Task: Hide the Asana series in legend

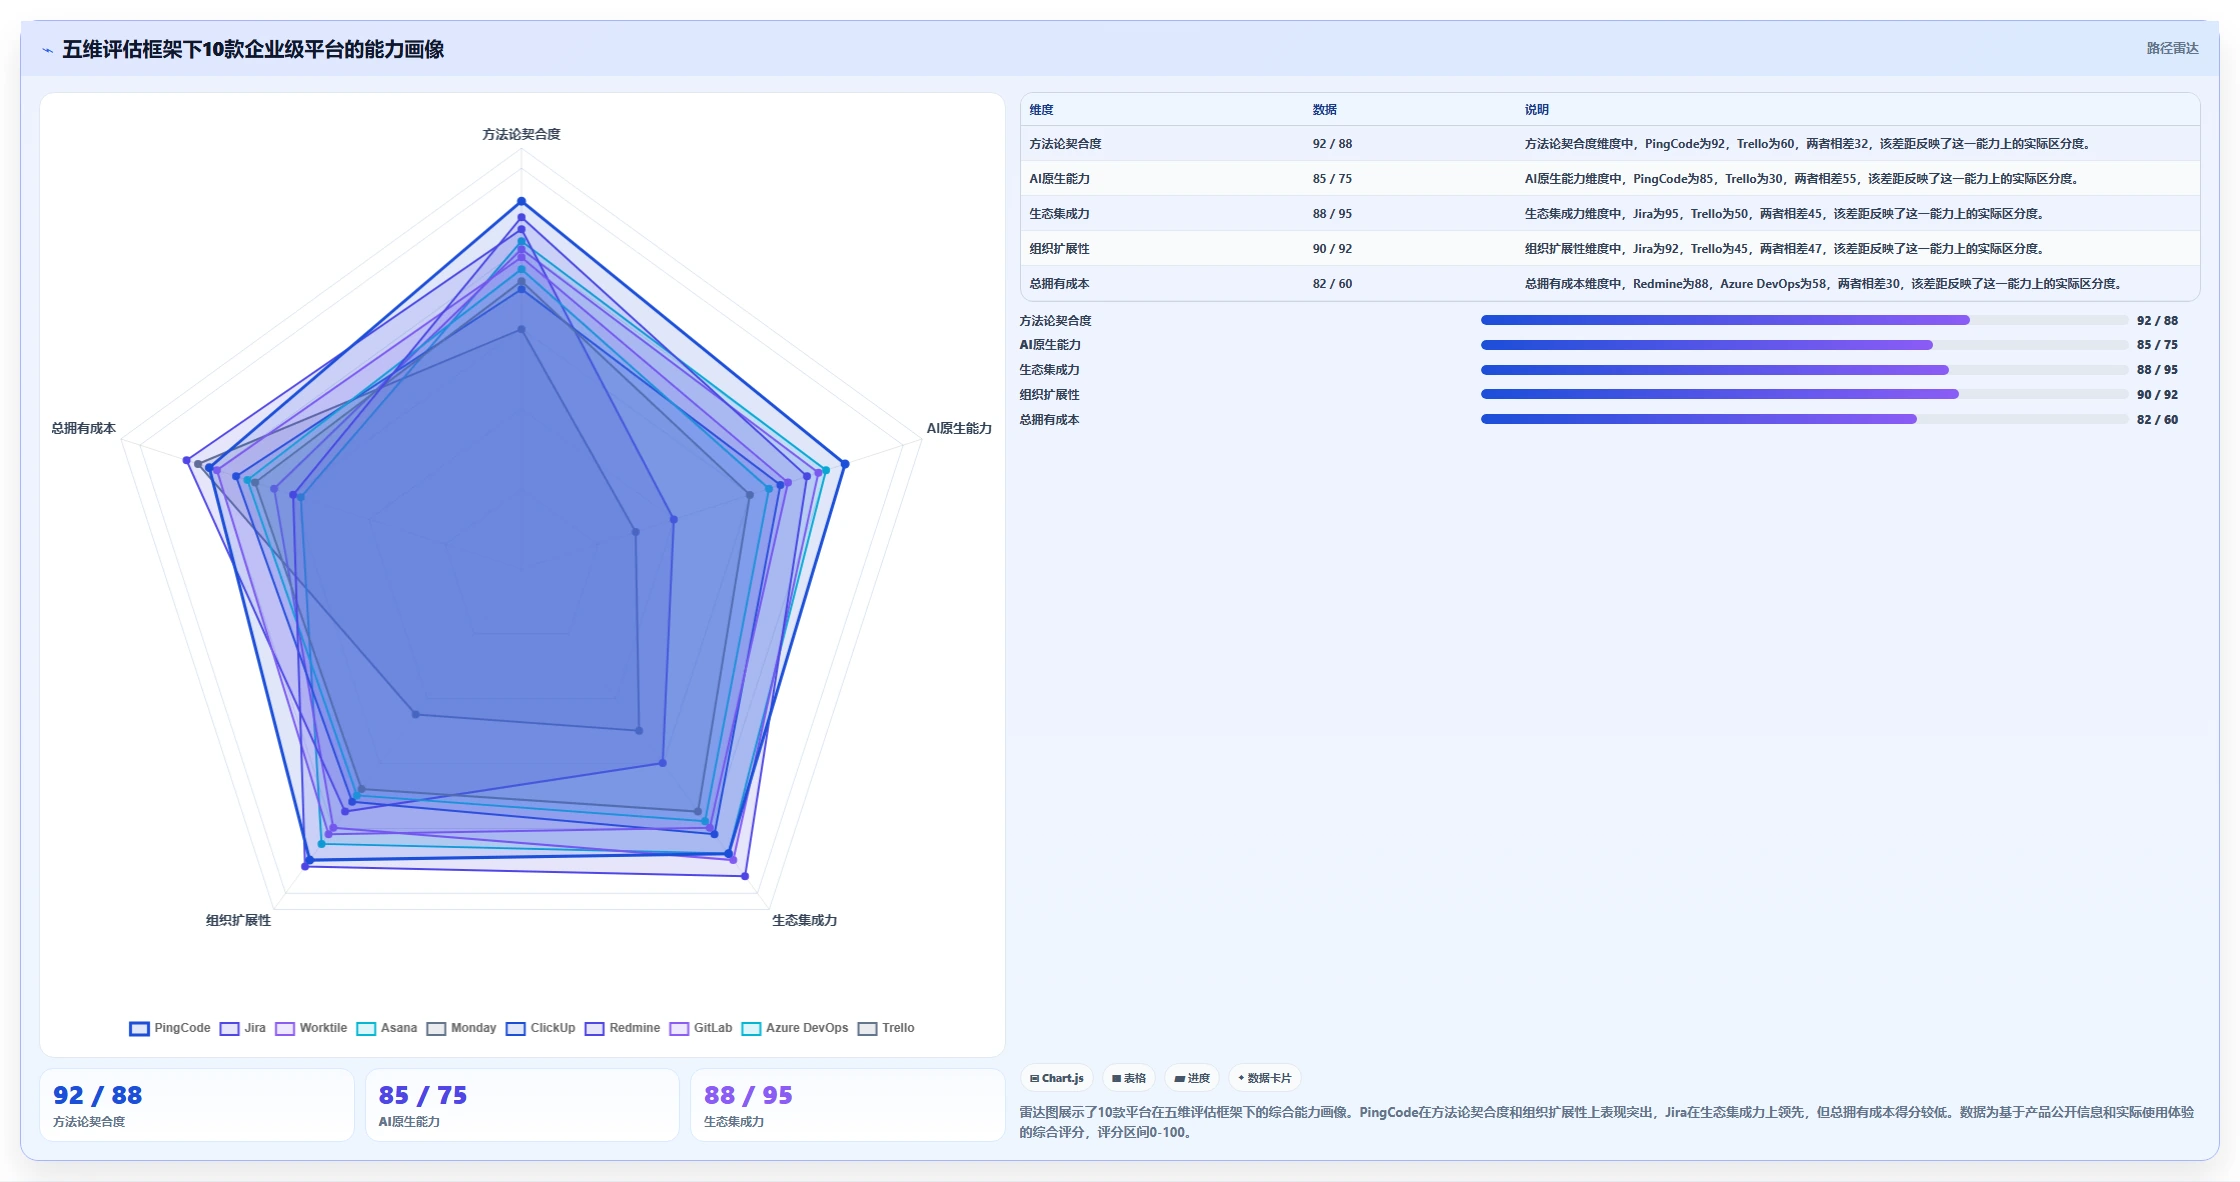Action: (x=387, y=1028)
